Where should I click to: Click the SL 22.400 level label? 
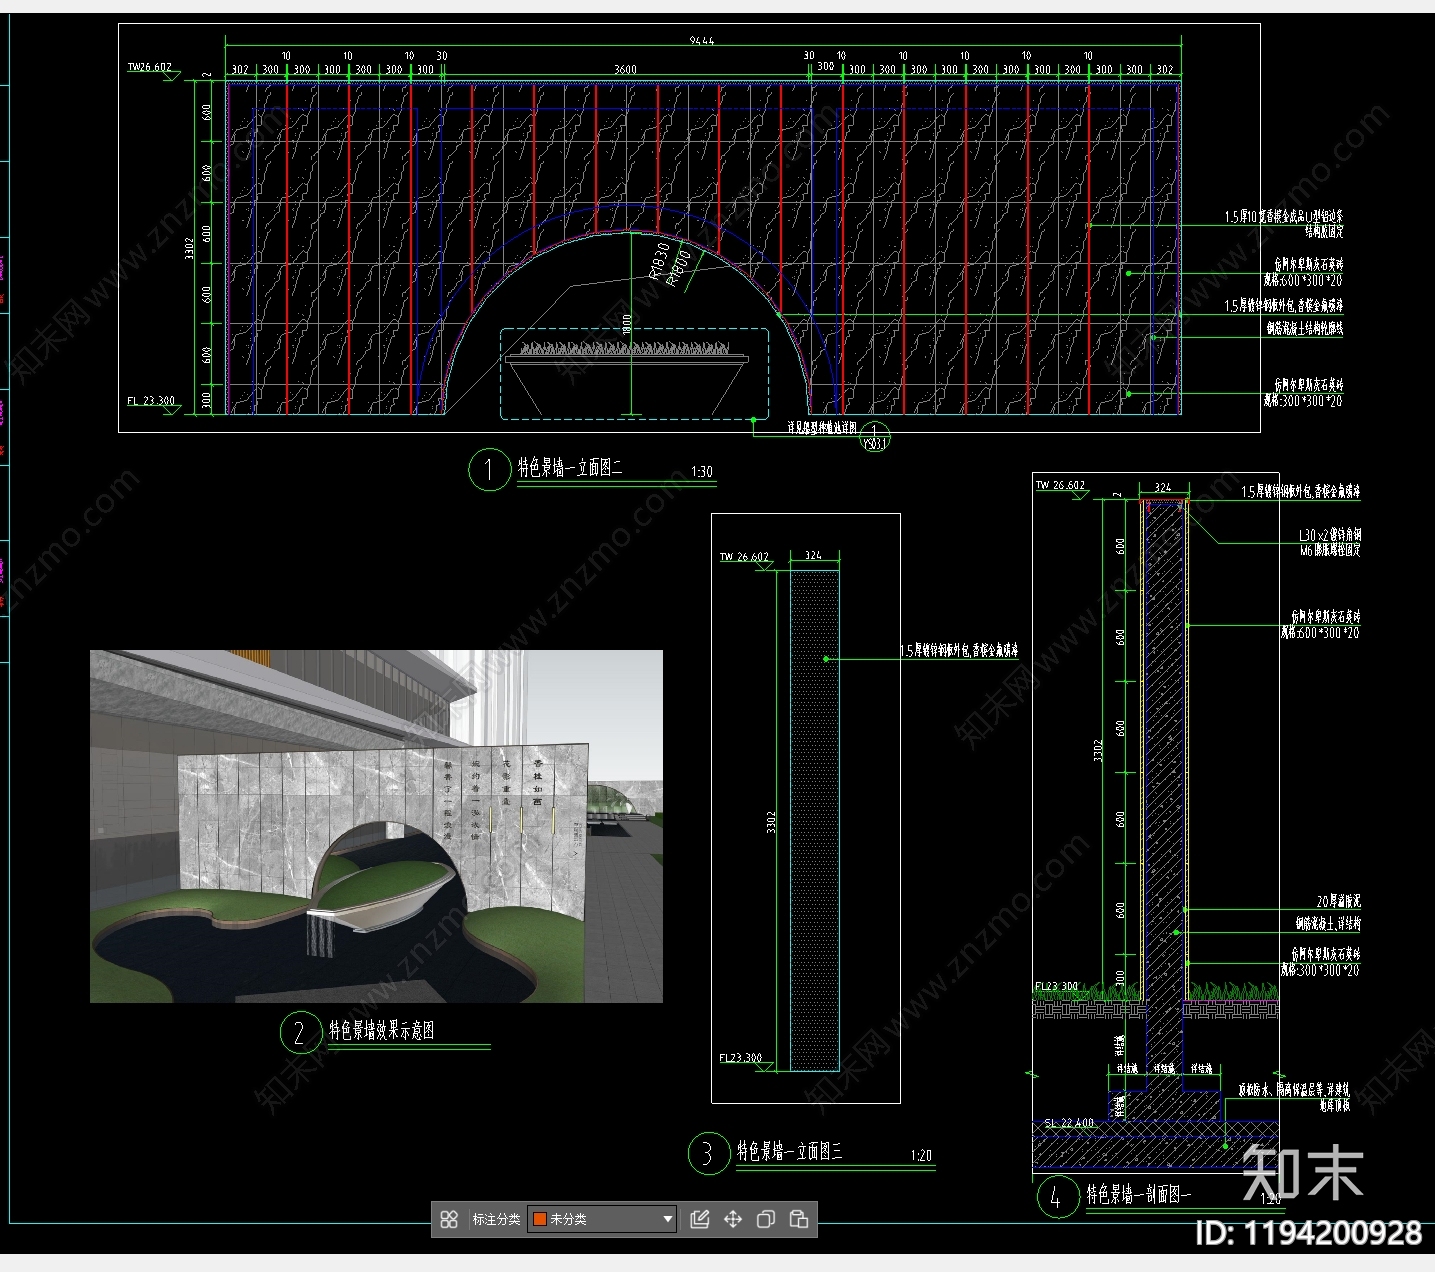coord(1070,1123)
